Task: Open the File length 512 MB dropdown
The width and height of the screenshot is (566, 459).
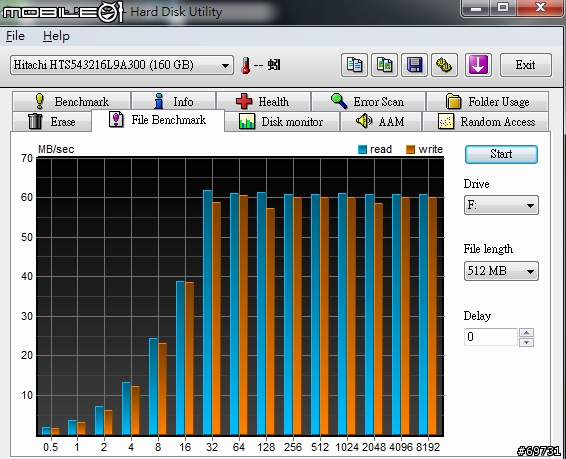Action: pos(501,271)
